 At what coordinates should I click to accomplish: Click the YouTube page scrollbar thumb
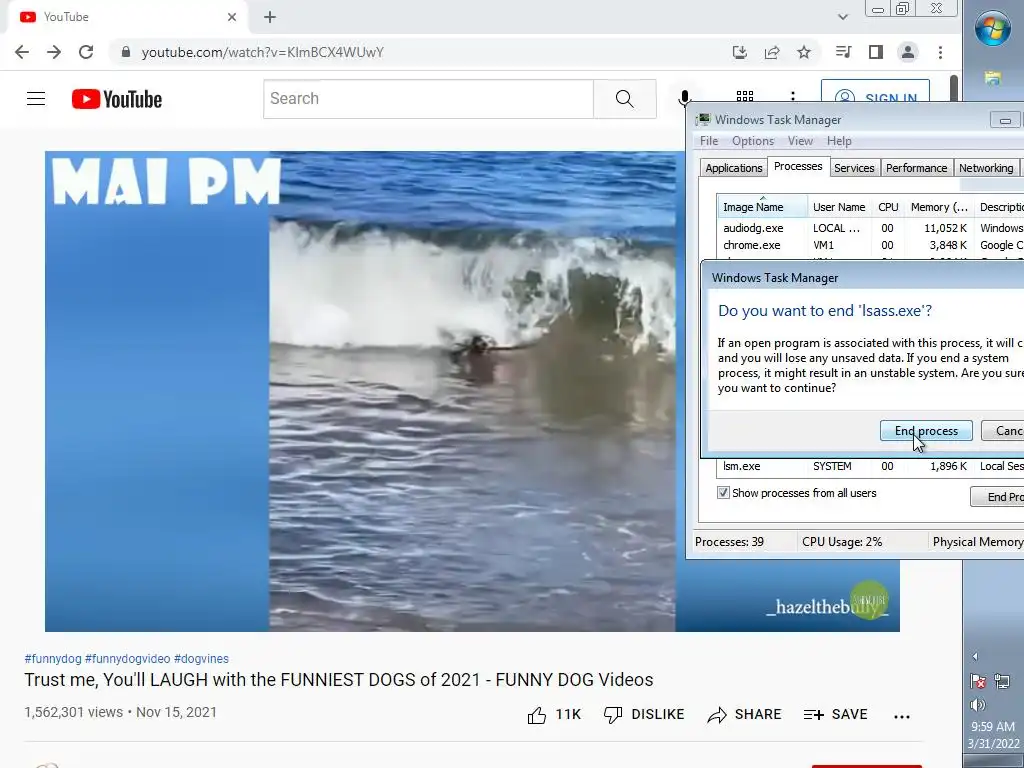954,89
